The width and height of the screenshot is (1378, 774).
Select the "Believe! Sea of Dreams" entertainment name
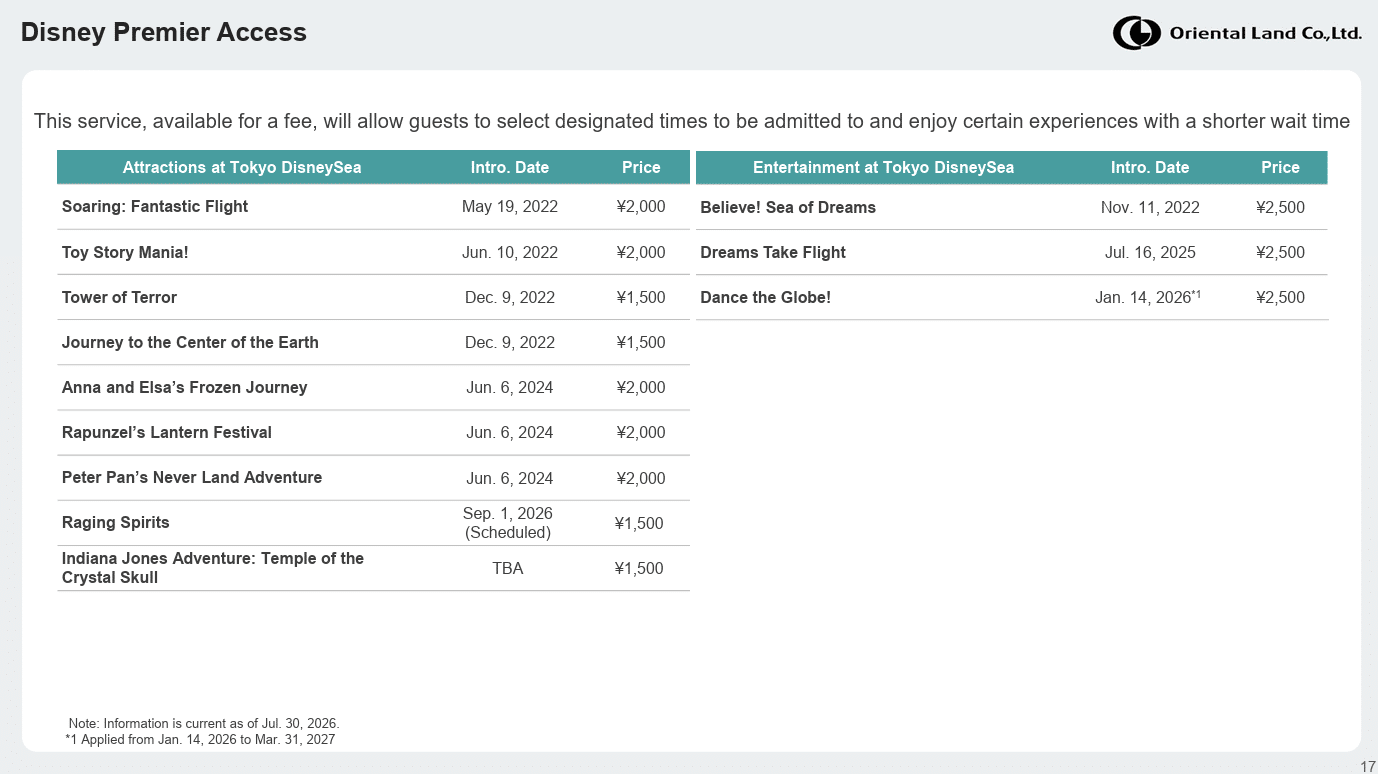pyautogui.click(x=788, y=207)
